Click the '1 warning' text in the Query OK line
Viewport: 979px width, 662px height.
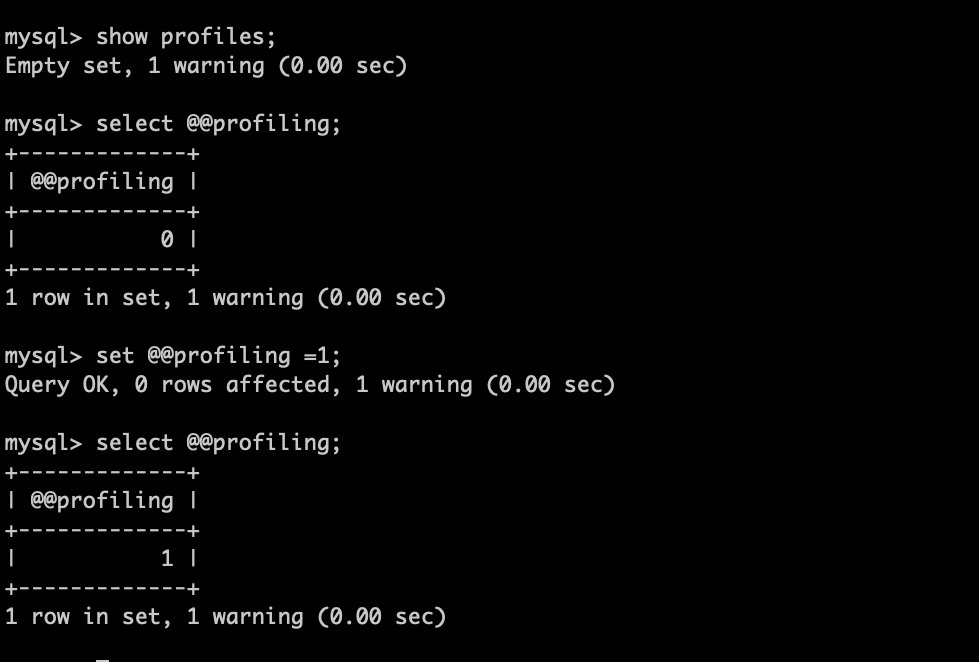tap(414, 385)
